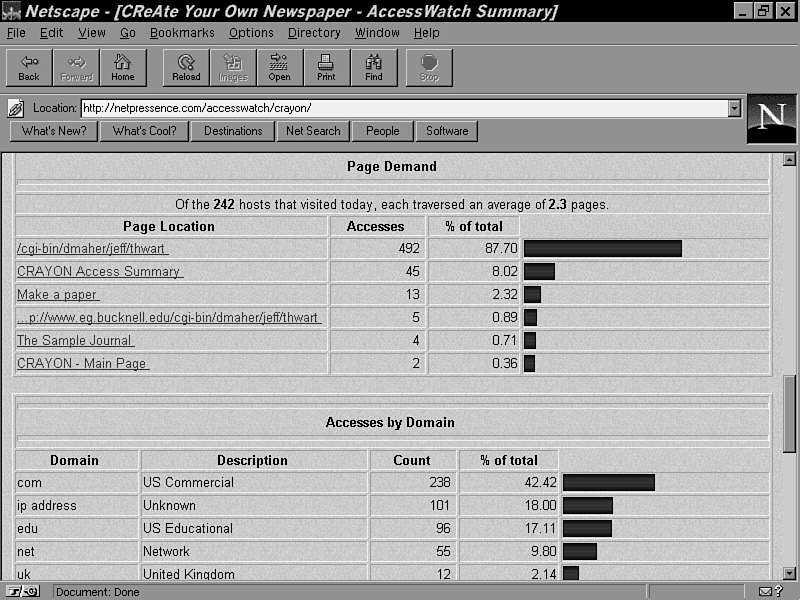Click the What's Cool? button
The width and height of the screenshot is (800, 600).
pyautogui.click(x=144, y=131)
